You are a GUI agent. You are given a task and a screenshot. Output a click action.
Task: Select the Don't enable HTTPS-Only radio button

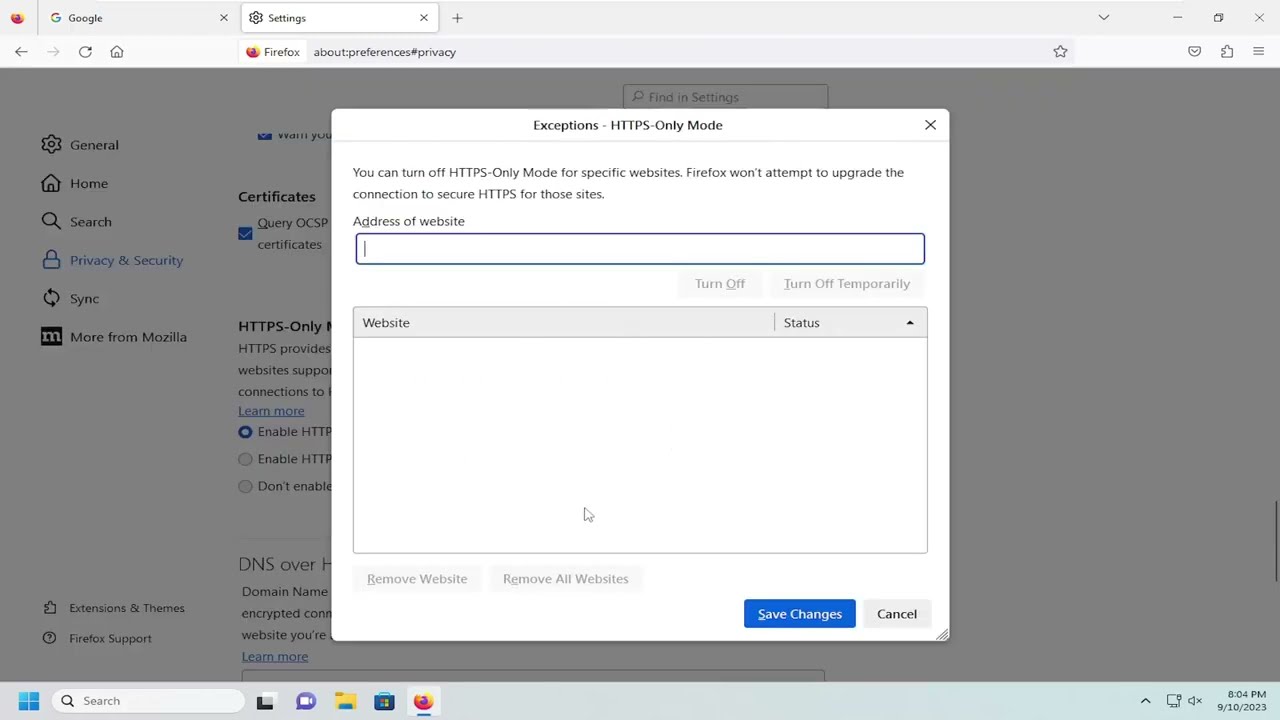coord(245,486)
